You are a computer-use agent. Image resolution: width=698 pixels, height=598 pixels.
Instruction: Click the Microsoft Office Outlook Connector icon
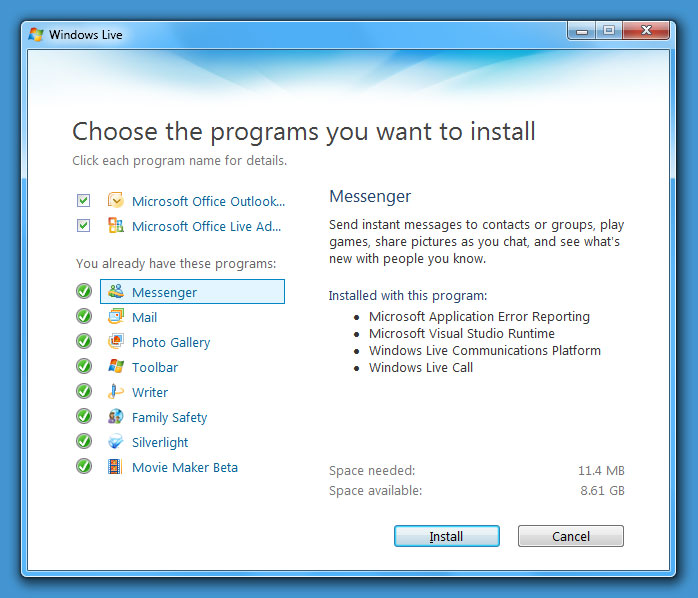(116, 201)
